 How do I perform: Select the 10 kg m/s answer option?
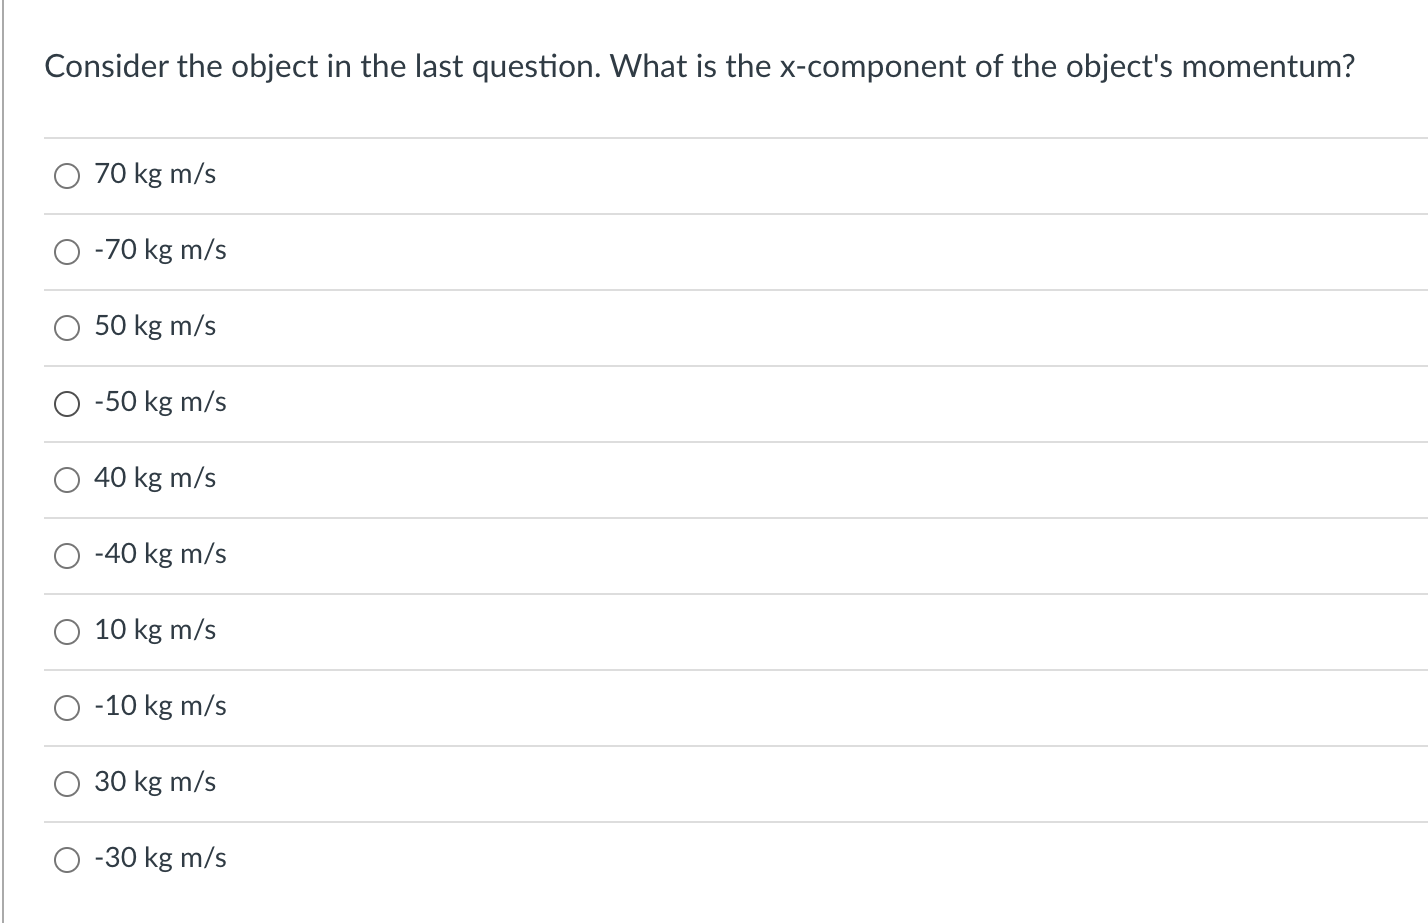pyautogui.click(x=155, y=631)
